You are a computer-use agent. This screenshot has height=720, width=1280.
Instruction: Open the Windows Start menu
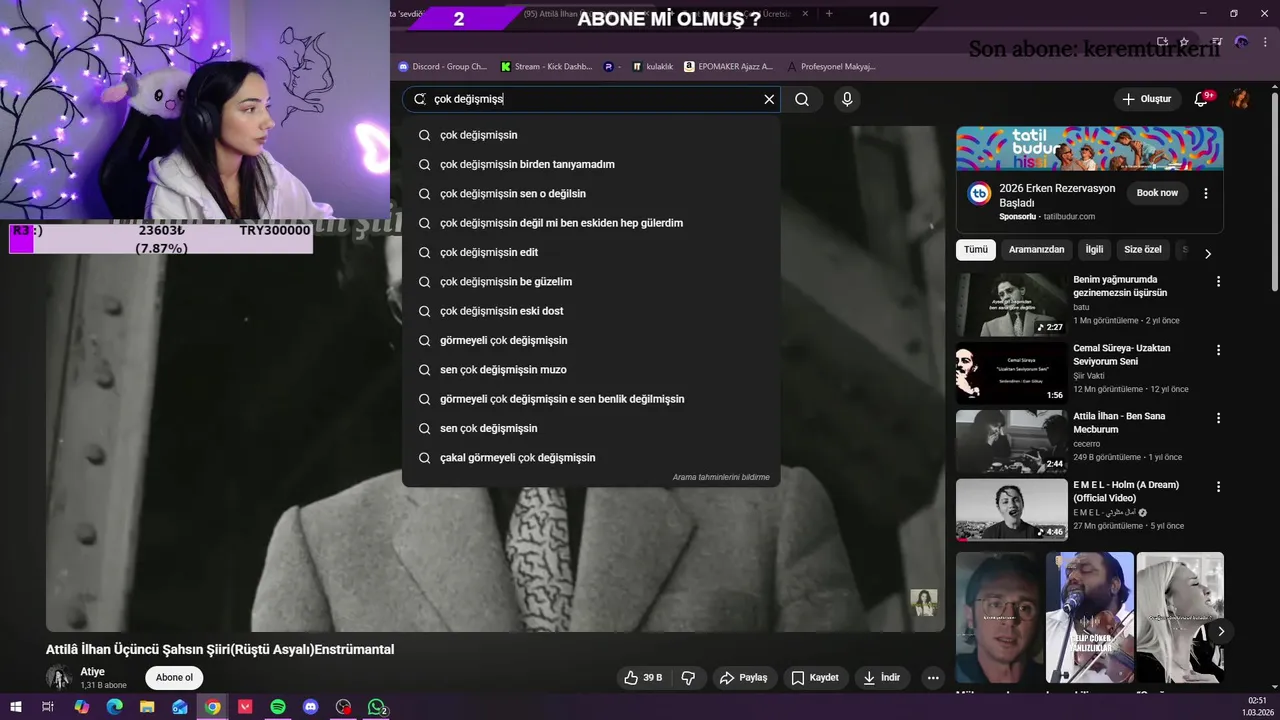coord(14,707)
